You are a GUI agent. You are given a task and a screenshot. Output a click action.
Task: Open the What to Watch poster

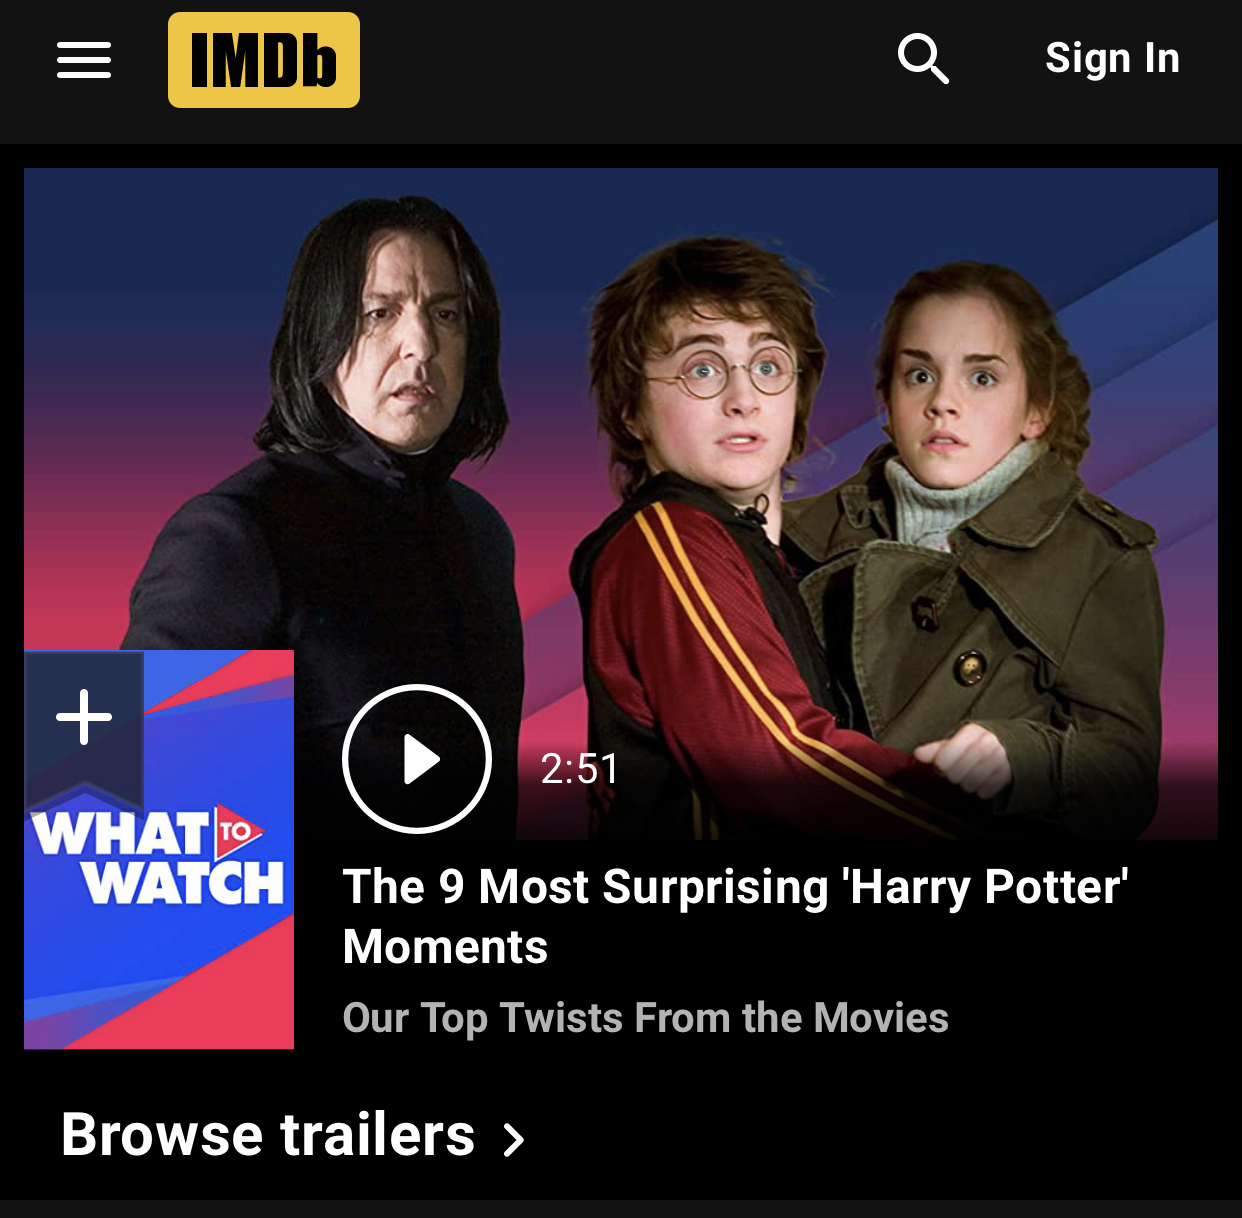click(x=159, y=850)
